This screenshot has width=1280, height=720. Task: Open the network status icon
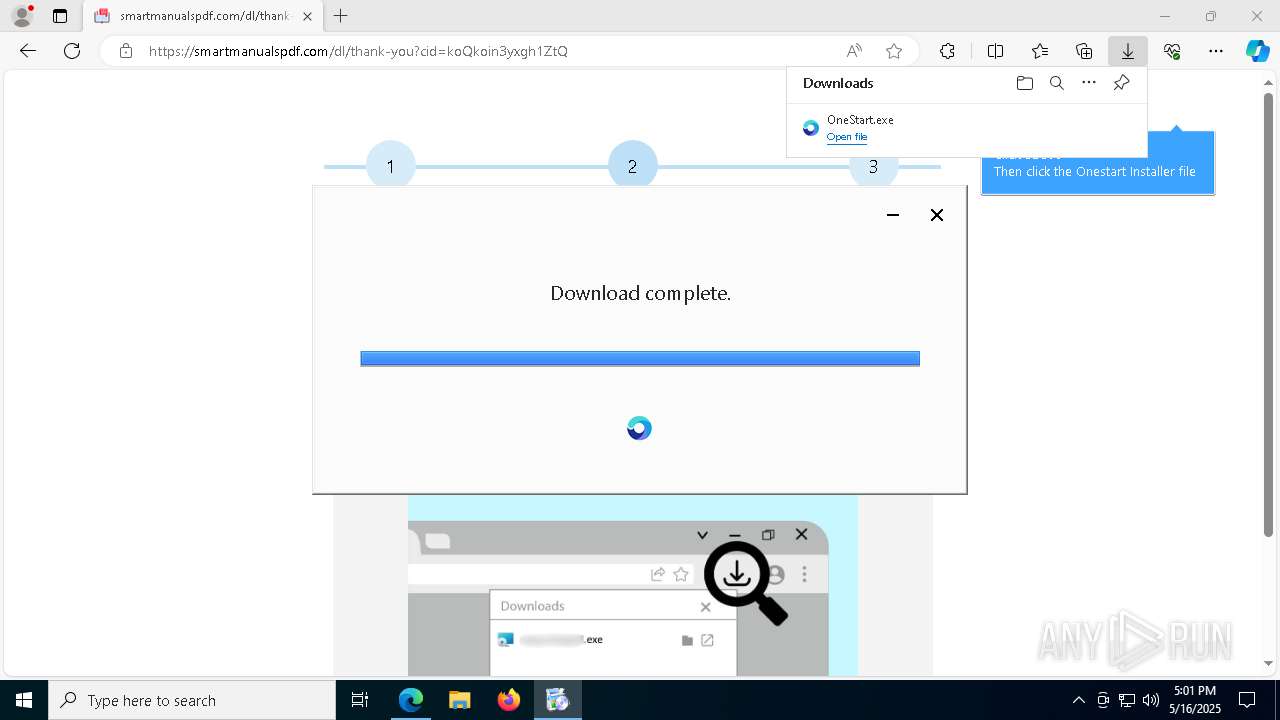1126,700
